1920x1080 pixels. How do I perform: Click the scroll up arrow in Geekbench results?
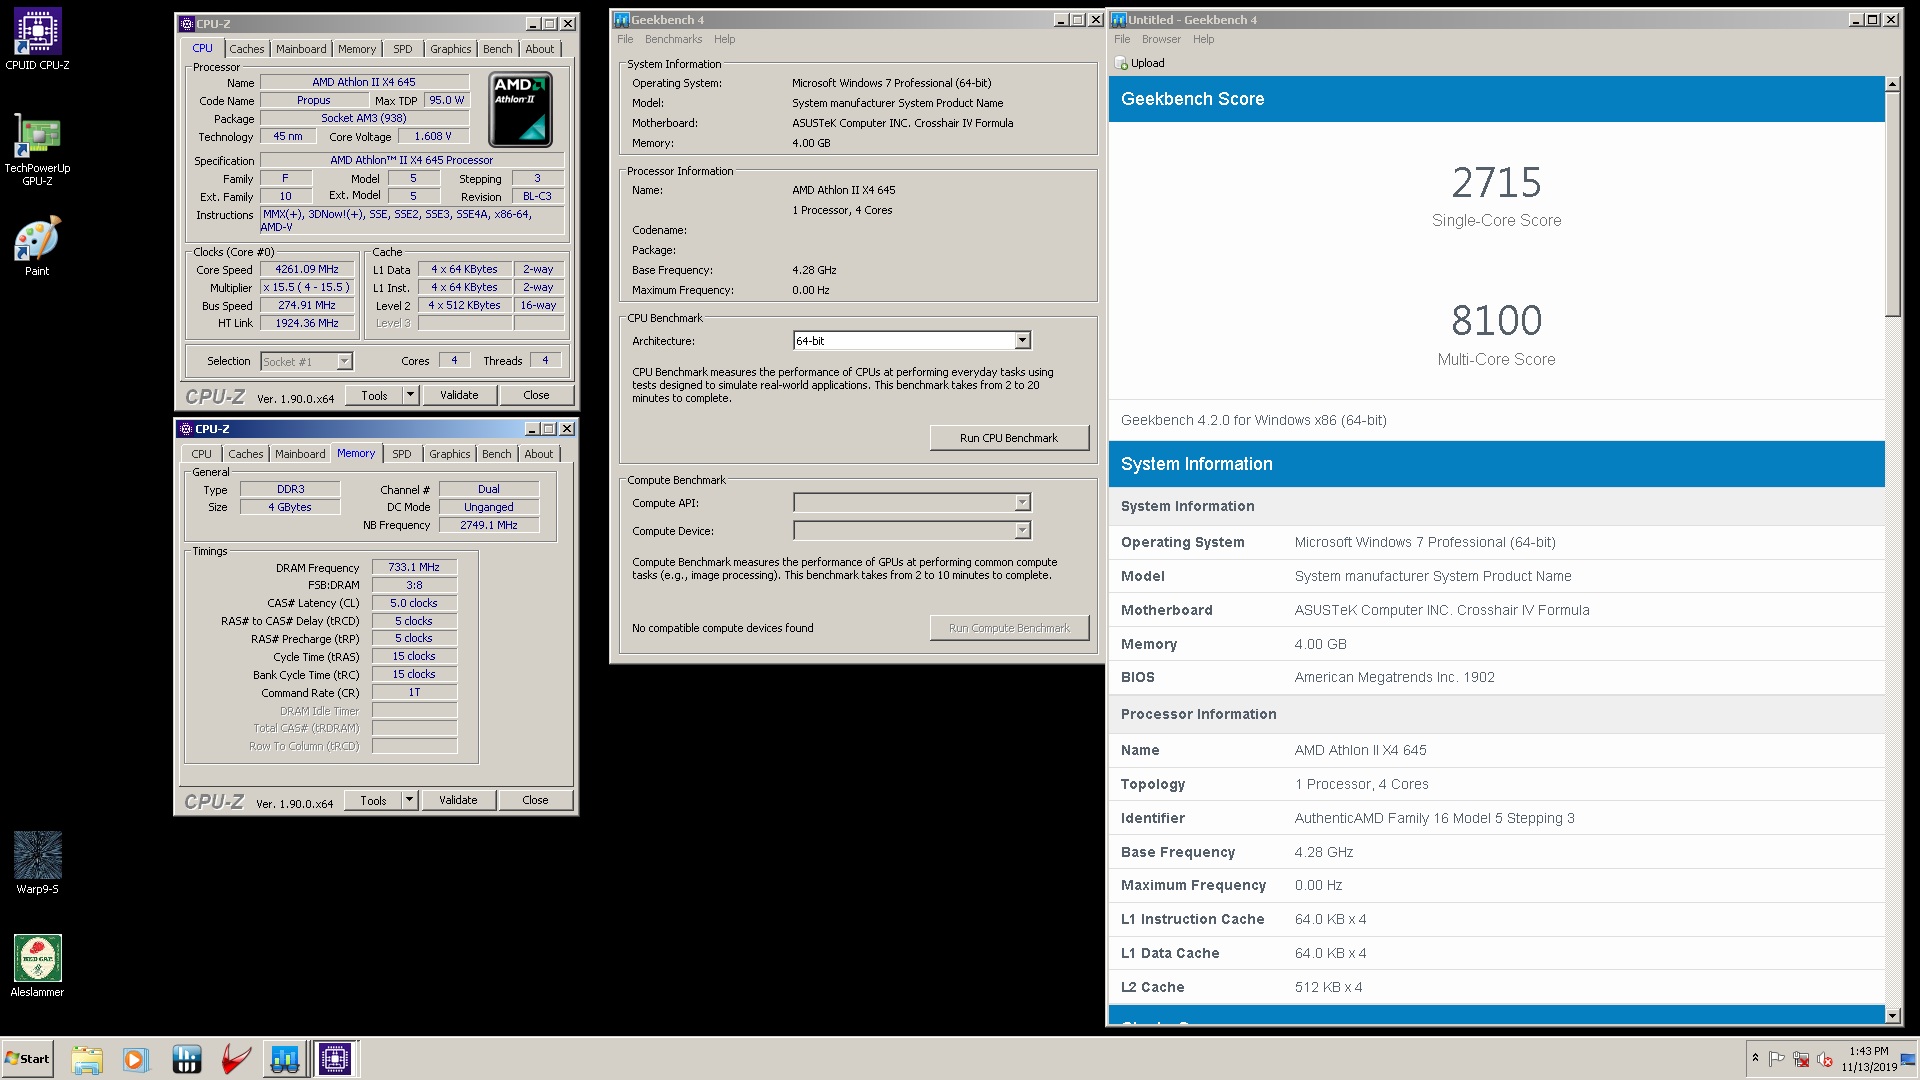[1892, 84]
